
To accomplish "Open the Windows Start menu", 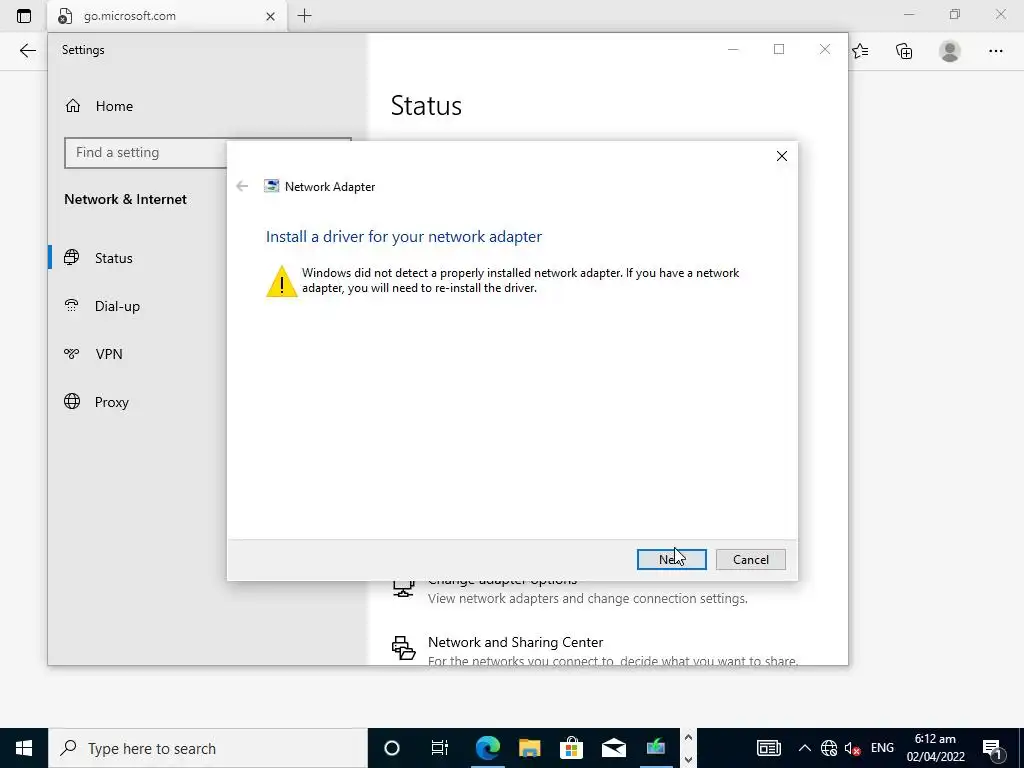I will (24, 748).
